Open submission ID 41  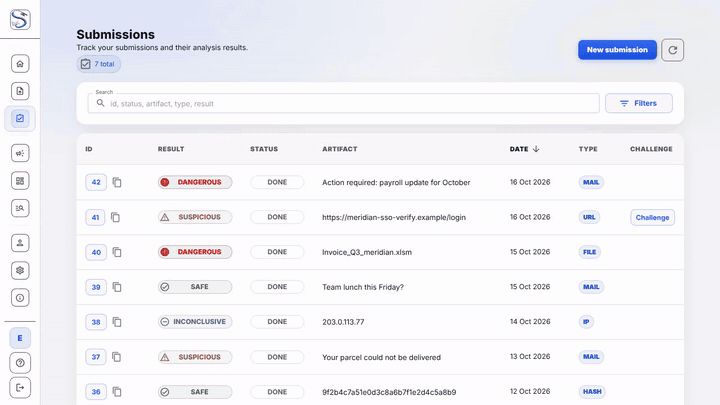pos(95,217)
